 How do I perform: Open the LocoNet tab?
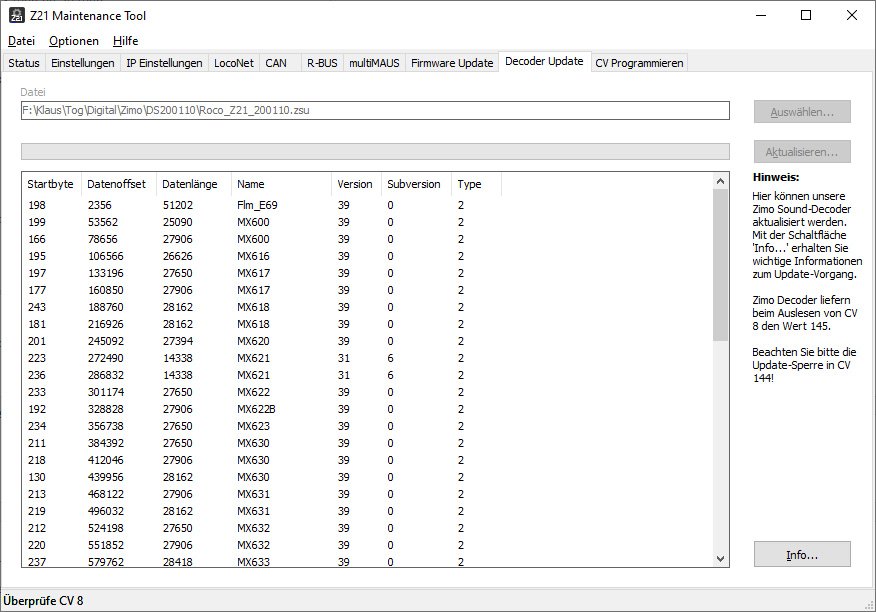tap(234, 63)
